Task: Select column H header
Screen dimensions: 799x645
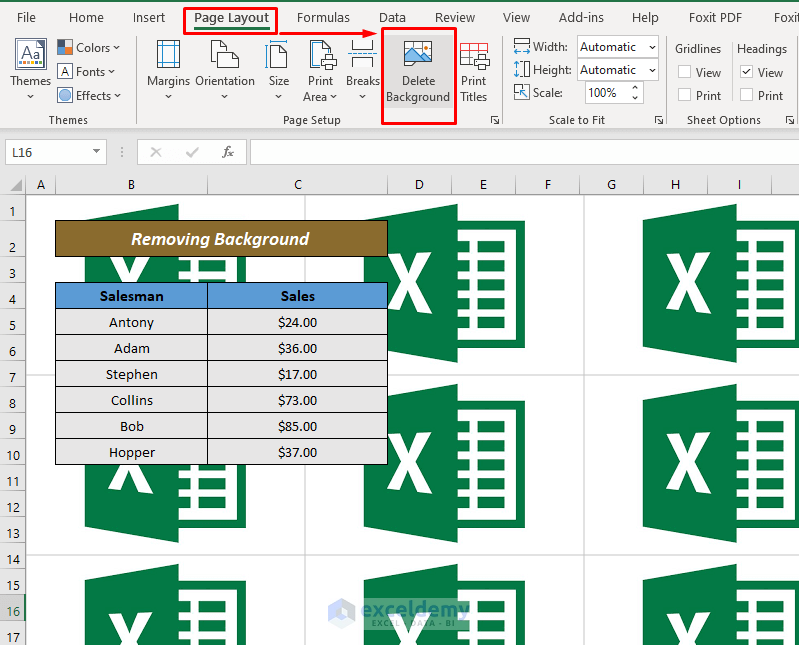Action: pos(676,184)
